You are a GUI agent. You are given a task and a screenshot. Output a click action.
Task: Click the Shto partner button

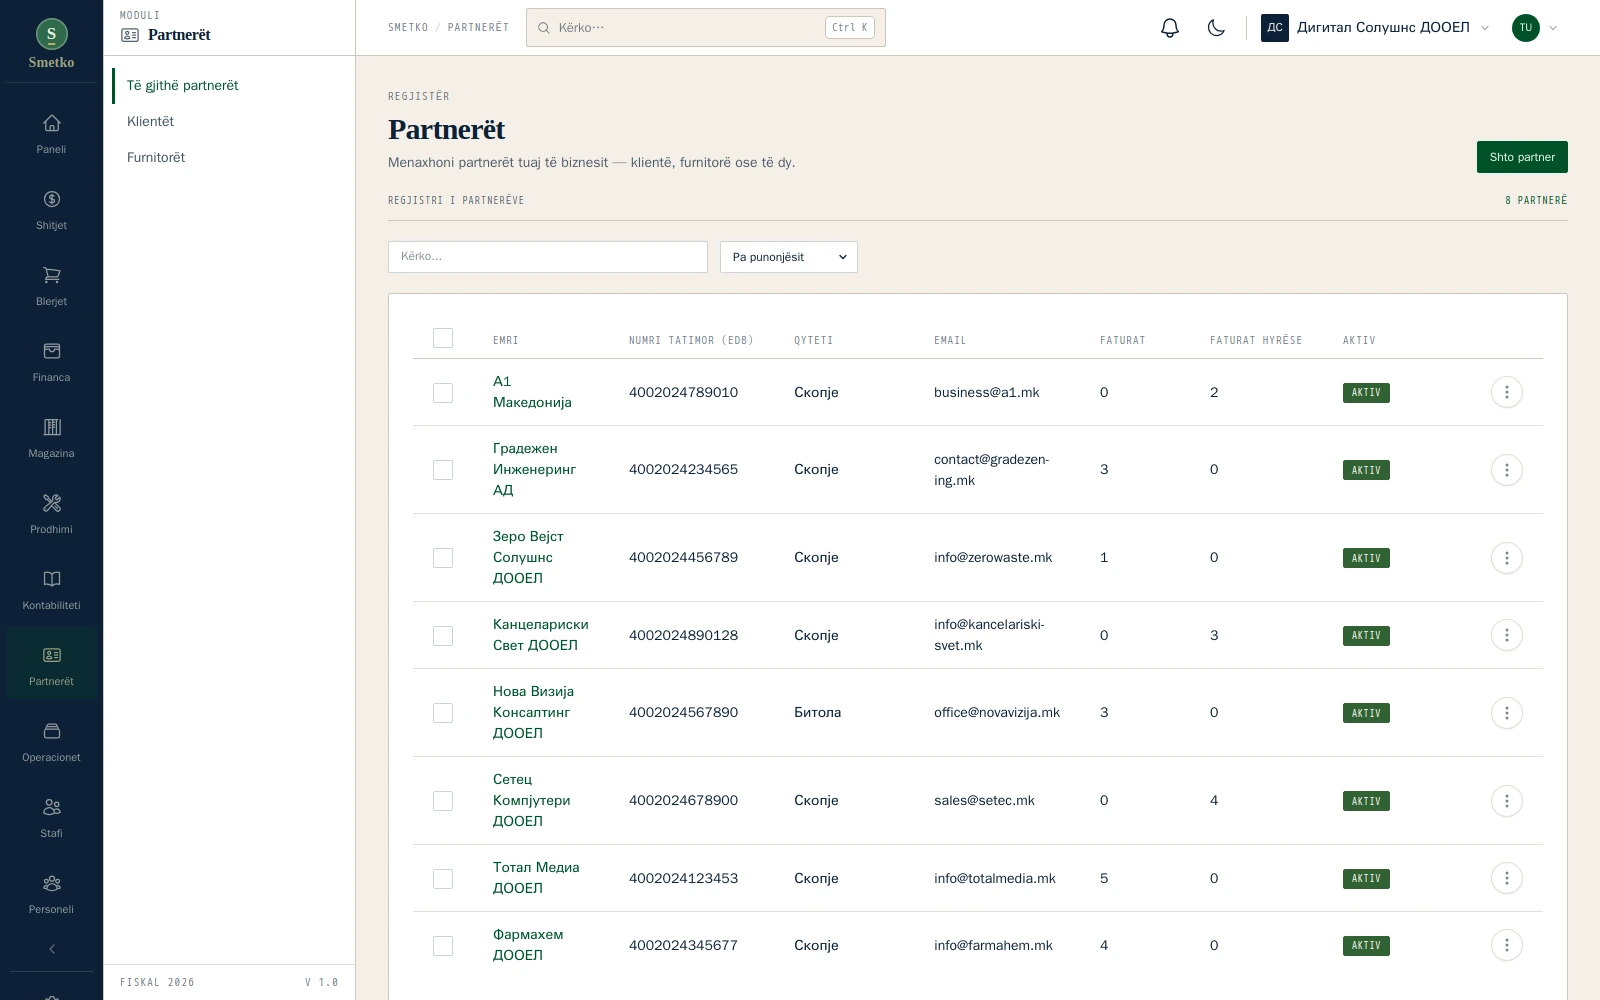click(1522, 157)
